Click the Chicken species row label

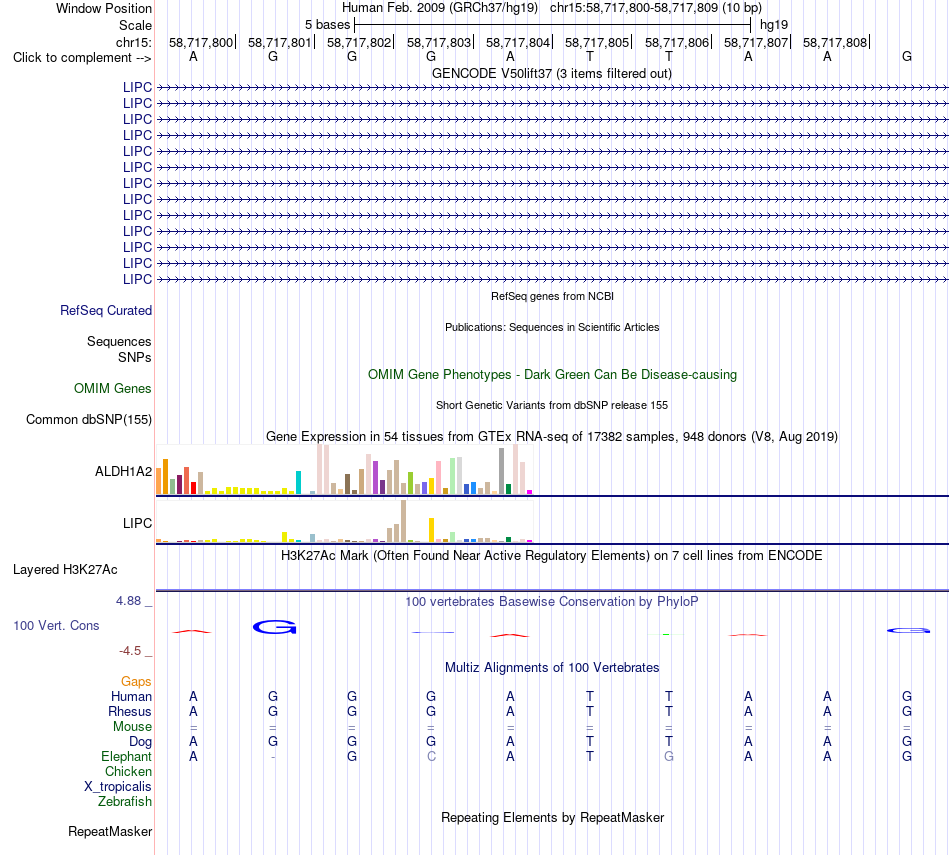tap(128, 771)
